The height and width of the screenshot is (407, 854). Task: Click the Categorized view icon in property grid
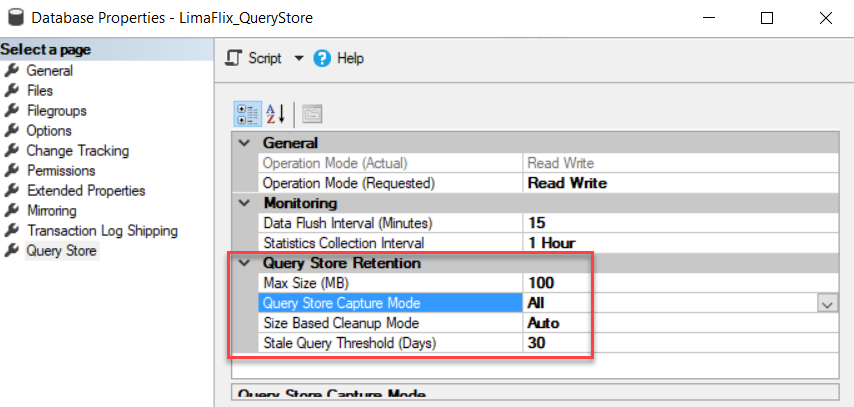[245, 114]
